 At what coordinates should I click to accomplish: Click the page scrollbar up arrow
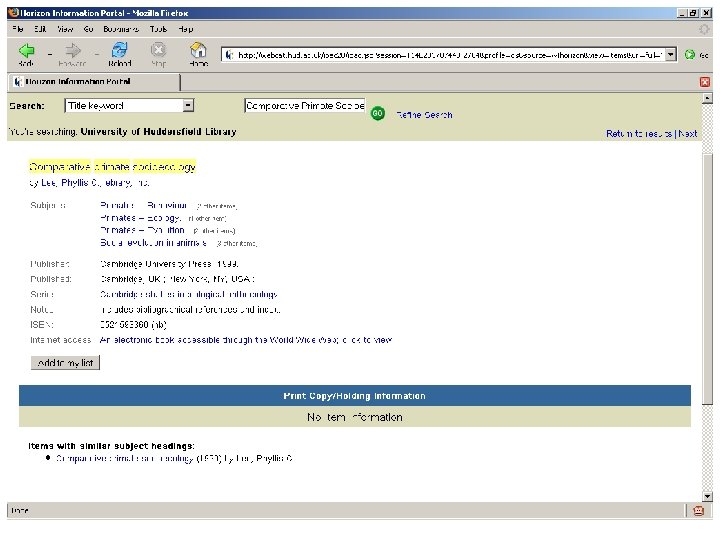(x=707, y=98)
